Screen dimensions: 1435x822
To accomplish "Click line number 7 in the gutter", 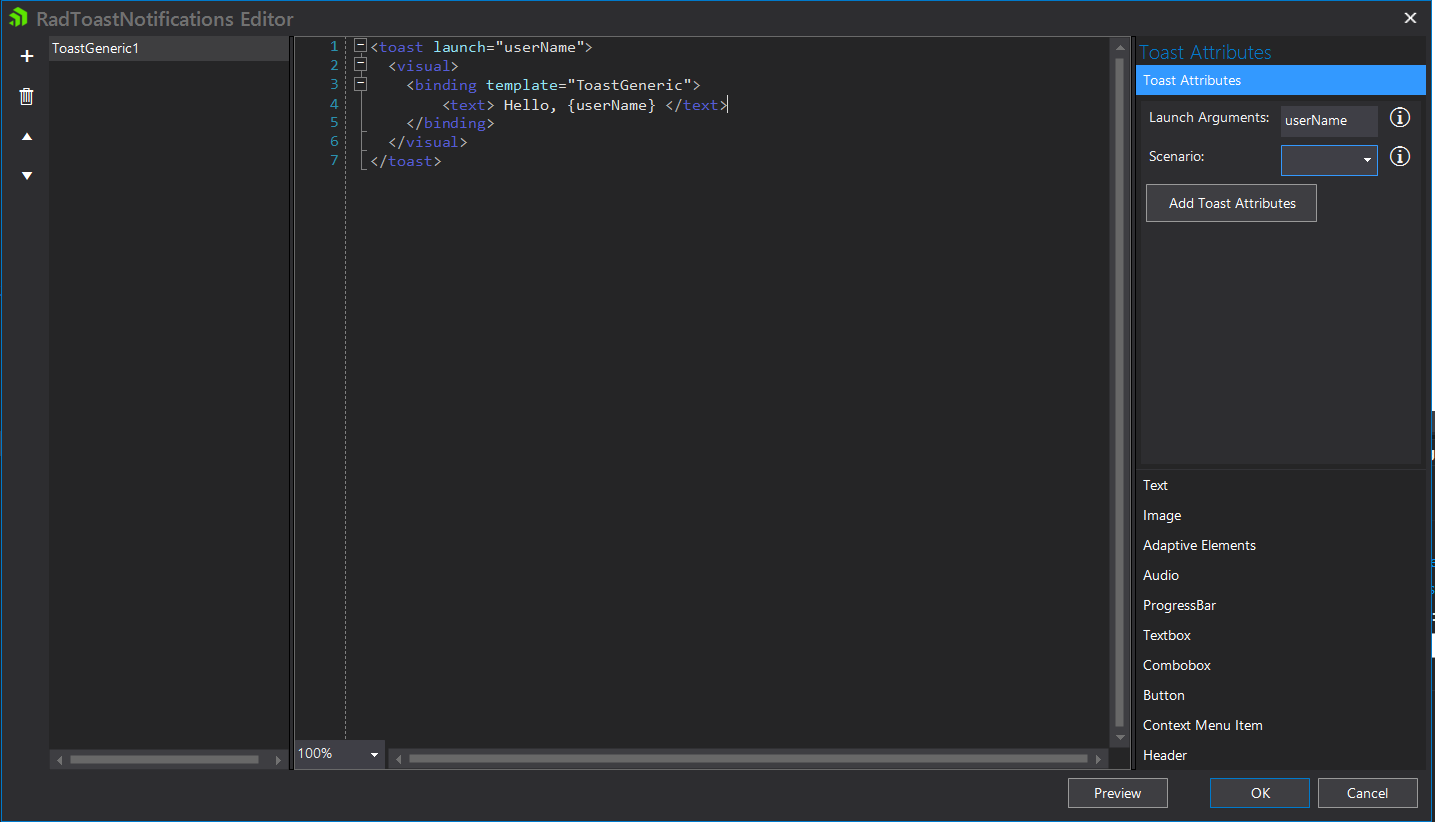I will pos(334,161).
